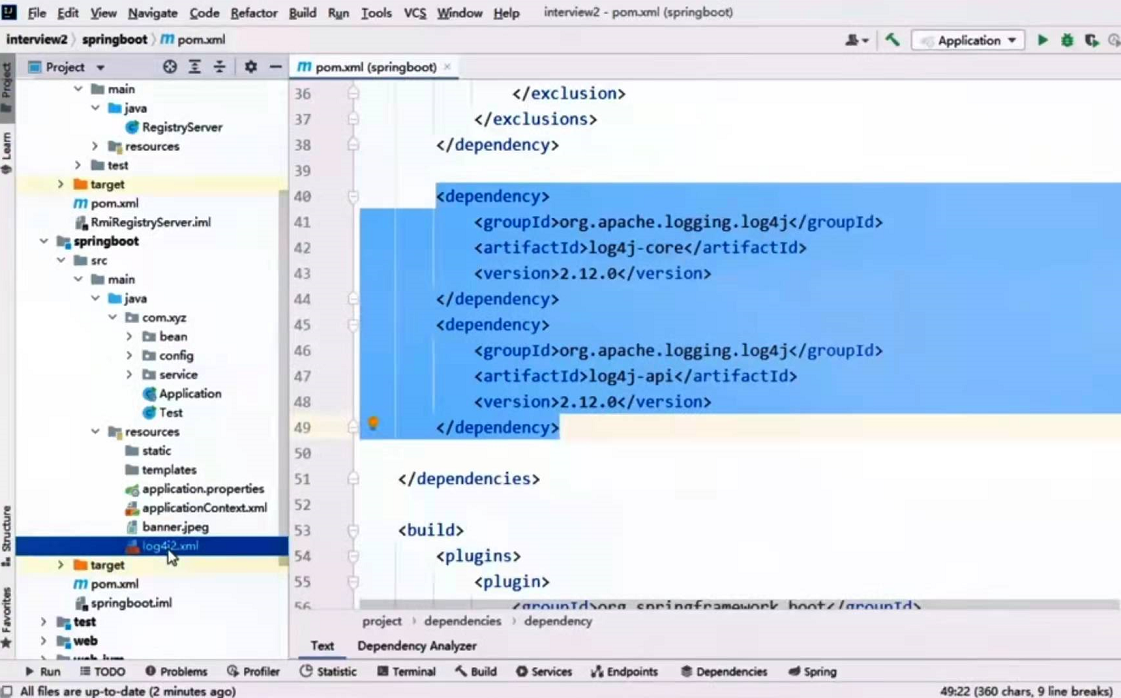Expand the test module at bottom
The image size is (1121, 698).
click(x=44, y=621)
